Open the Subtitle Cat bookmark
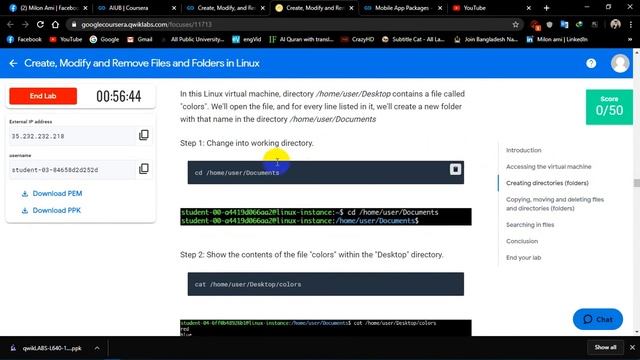The image size is (640, 360). tap(413, 39)
